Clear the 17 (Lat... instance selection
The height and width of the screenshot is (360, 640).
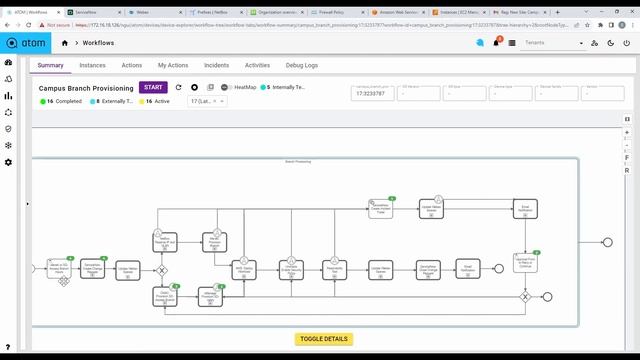pyautogui.click(x=215, y=101)
